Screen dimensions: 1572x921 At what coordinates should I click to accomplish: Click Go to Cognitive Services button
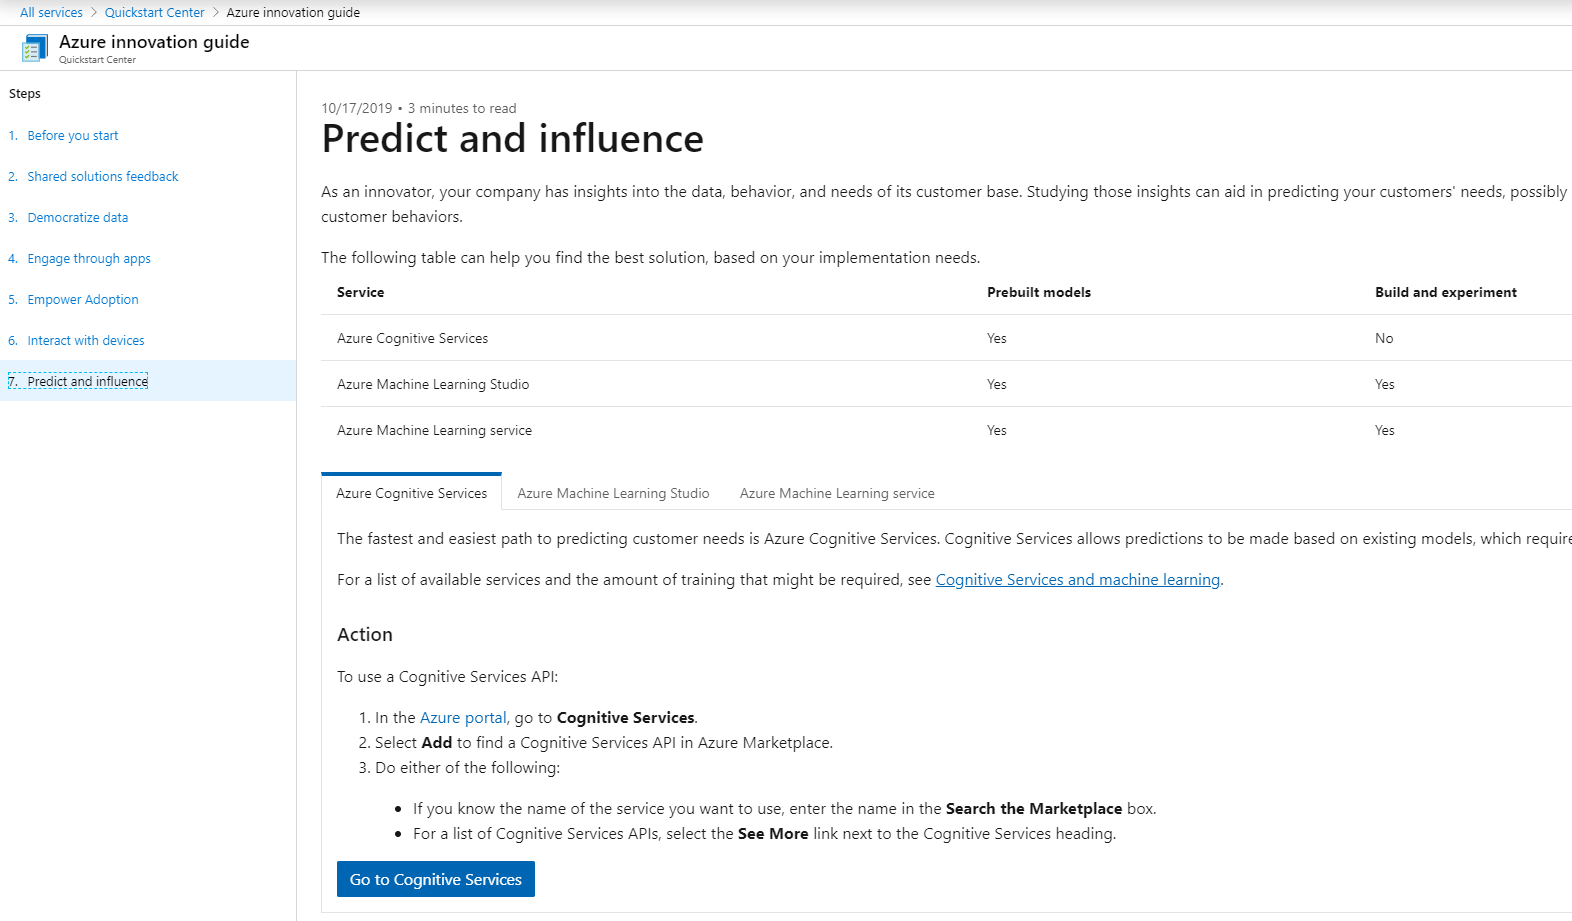pyautogui.click(x=436, y=879)
